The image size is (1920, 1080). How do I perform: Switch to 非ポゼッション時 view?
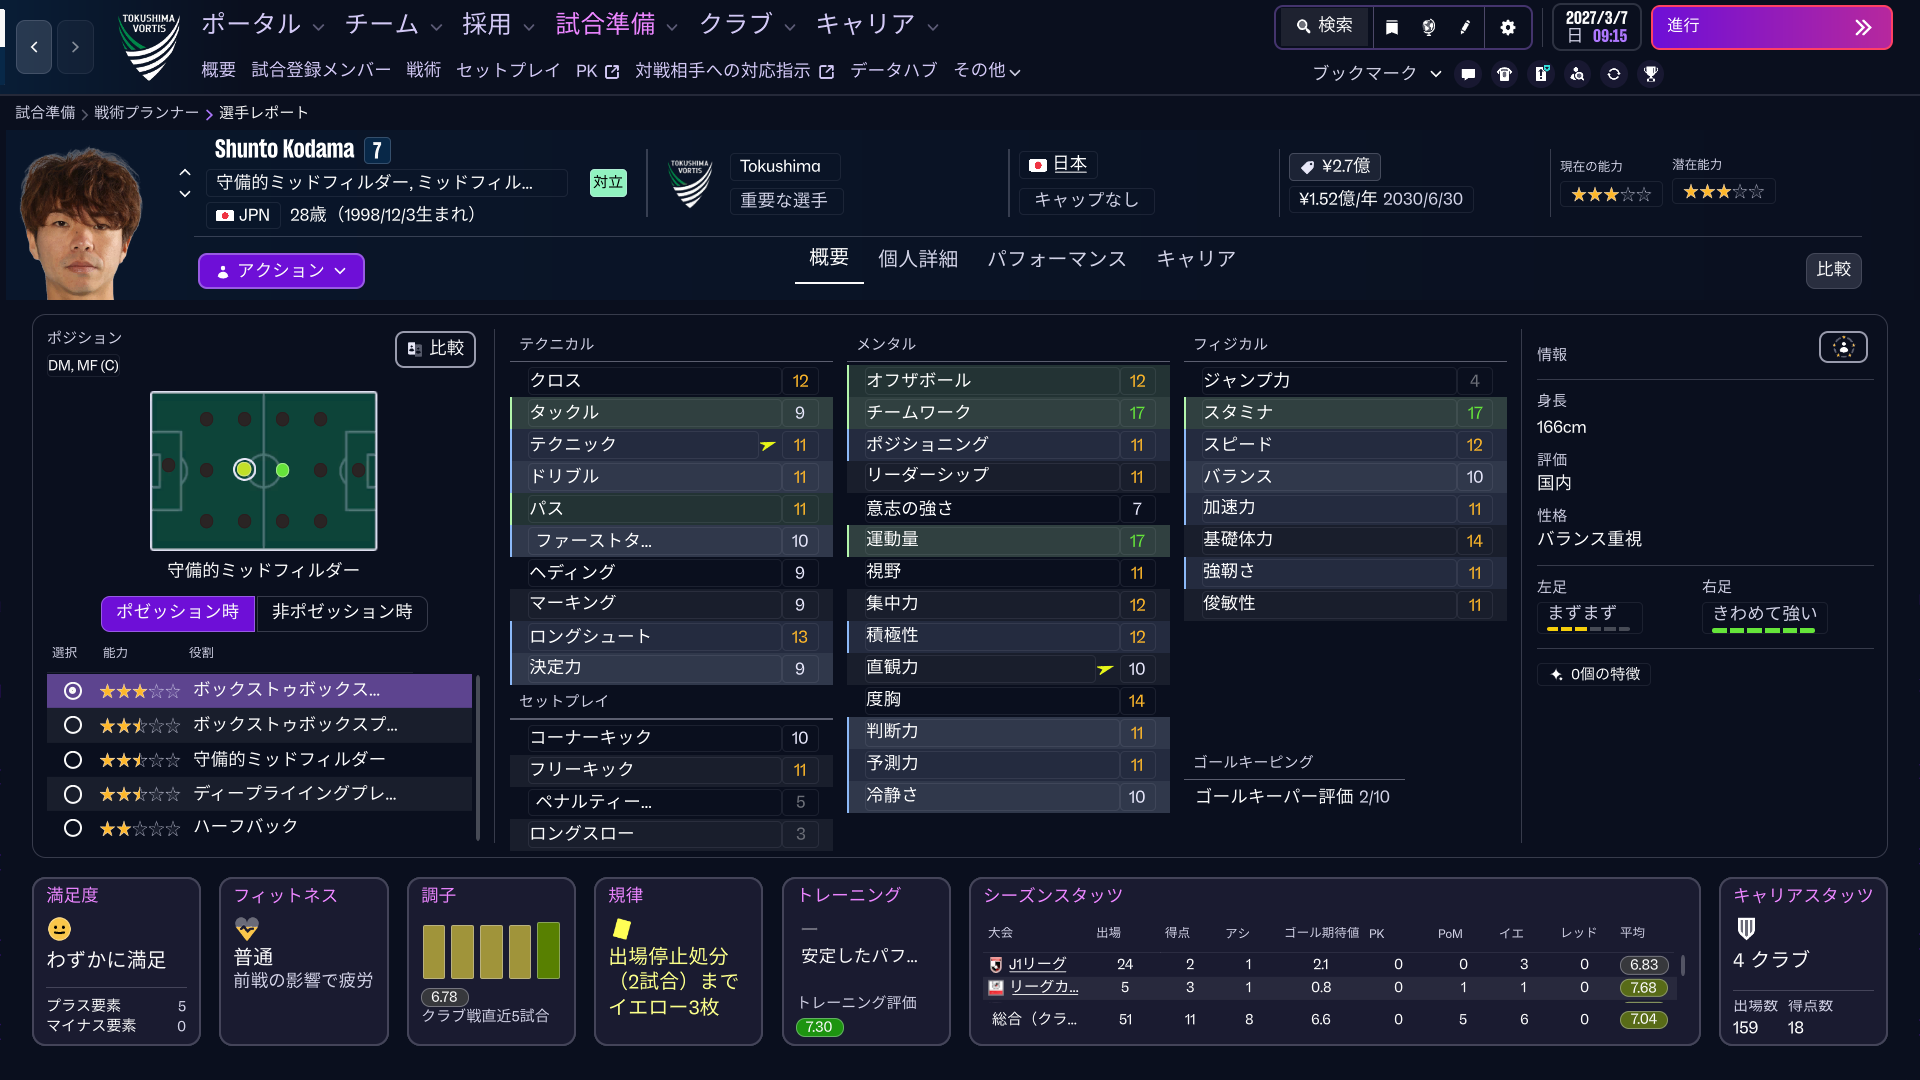tap(342, 612)
